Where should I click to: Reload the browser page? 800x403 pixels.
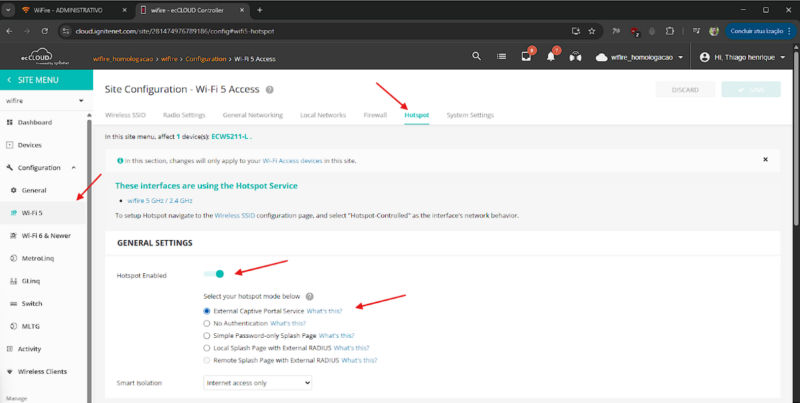(45, 31)
